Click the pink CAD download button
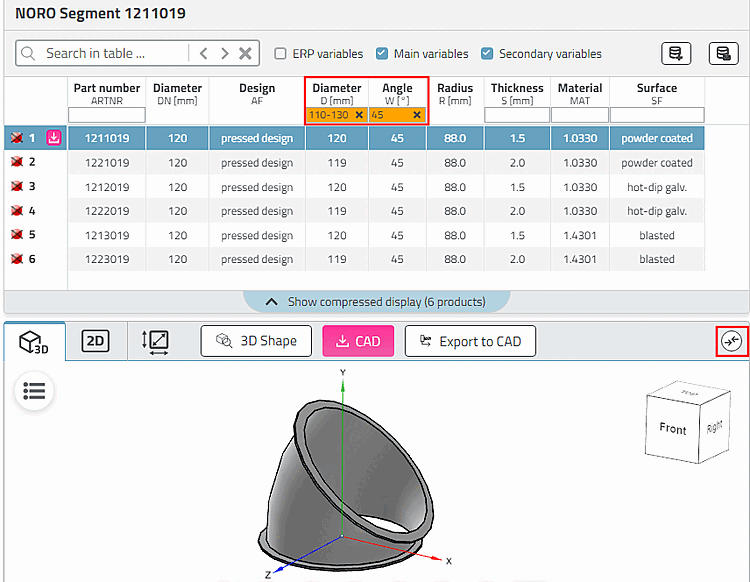This screenshot has width=750, height=582. click(x=358, y=341)
